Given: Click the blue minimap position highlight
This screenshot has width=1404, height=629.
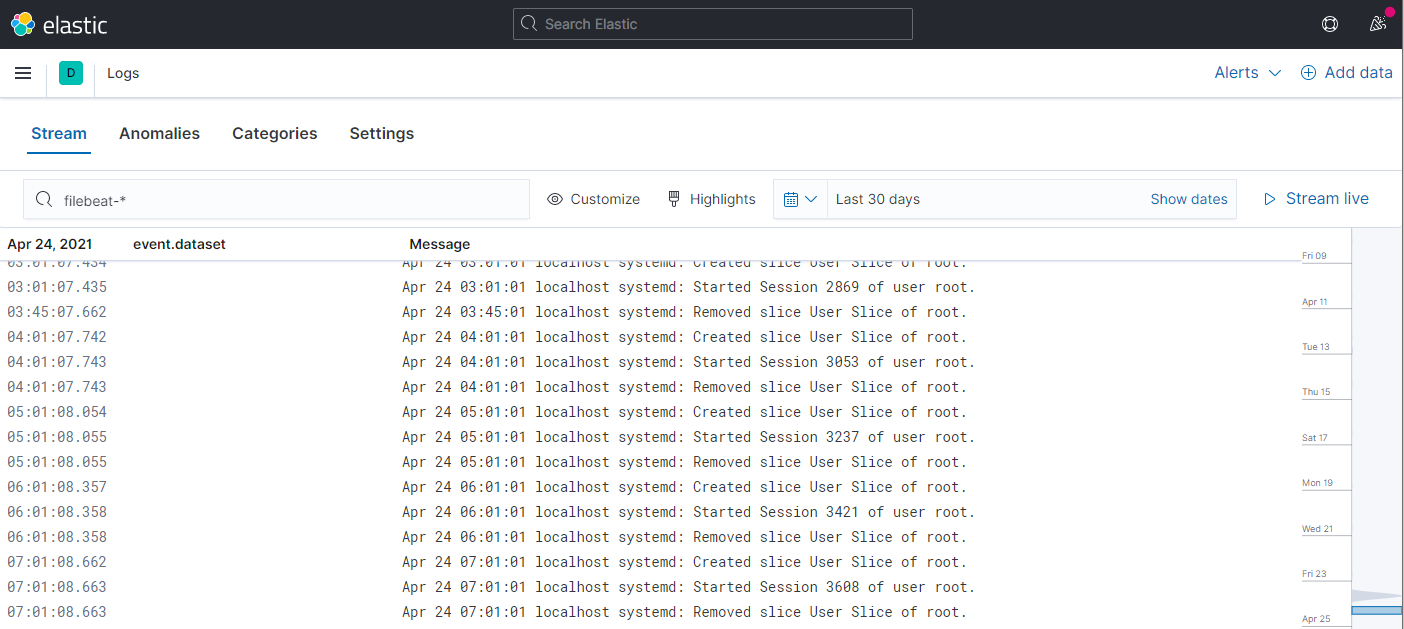Looking at the screenshot, I should point(1377,610).
